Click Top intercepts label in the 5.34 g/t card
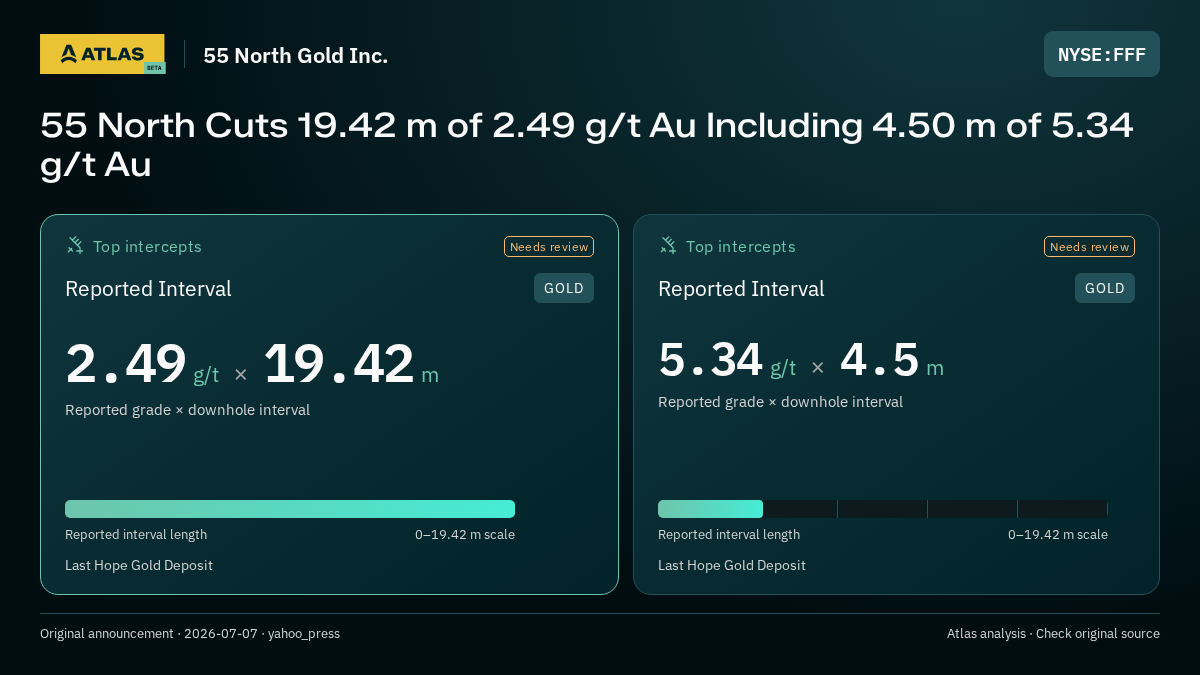Screen dimensions: 1200x675 pos(741,246)
